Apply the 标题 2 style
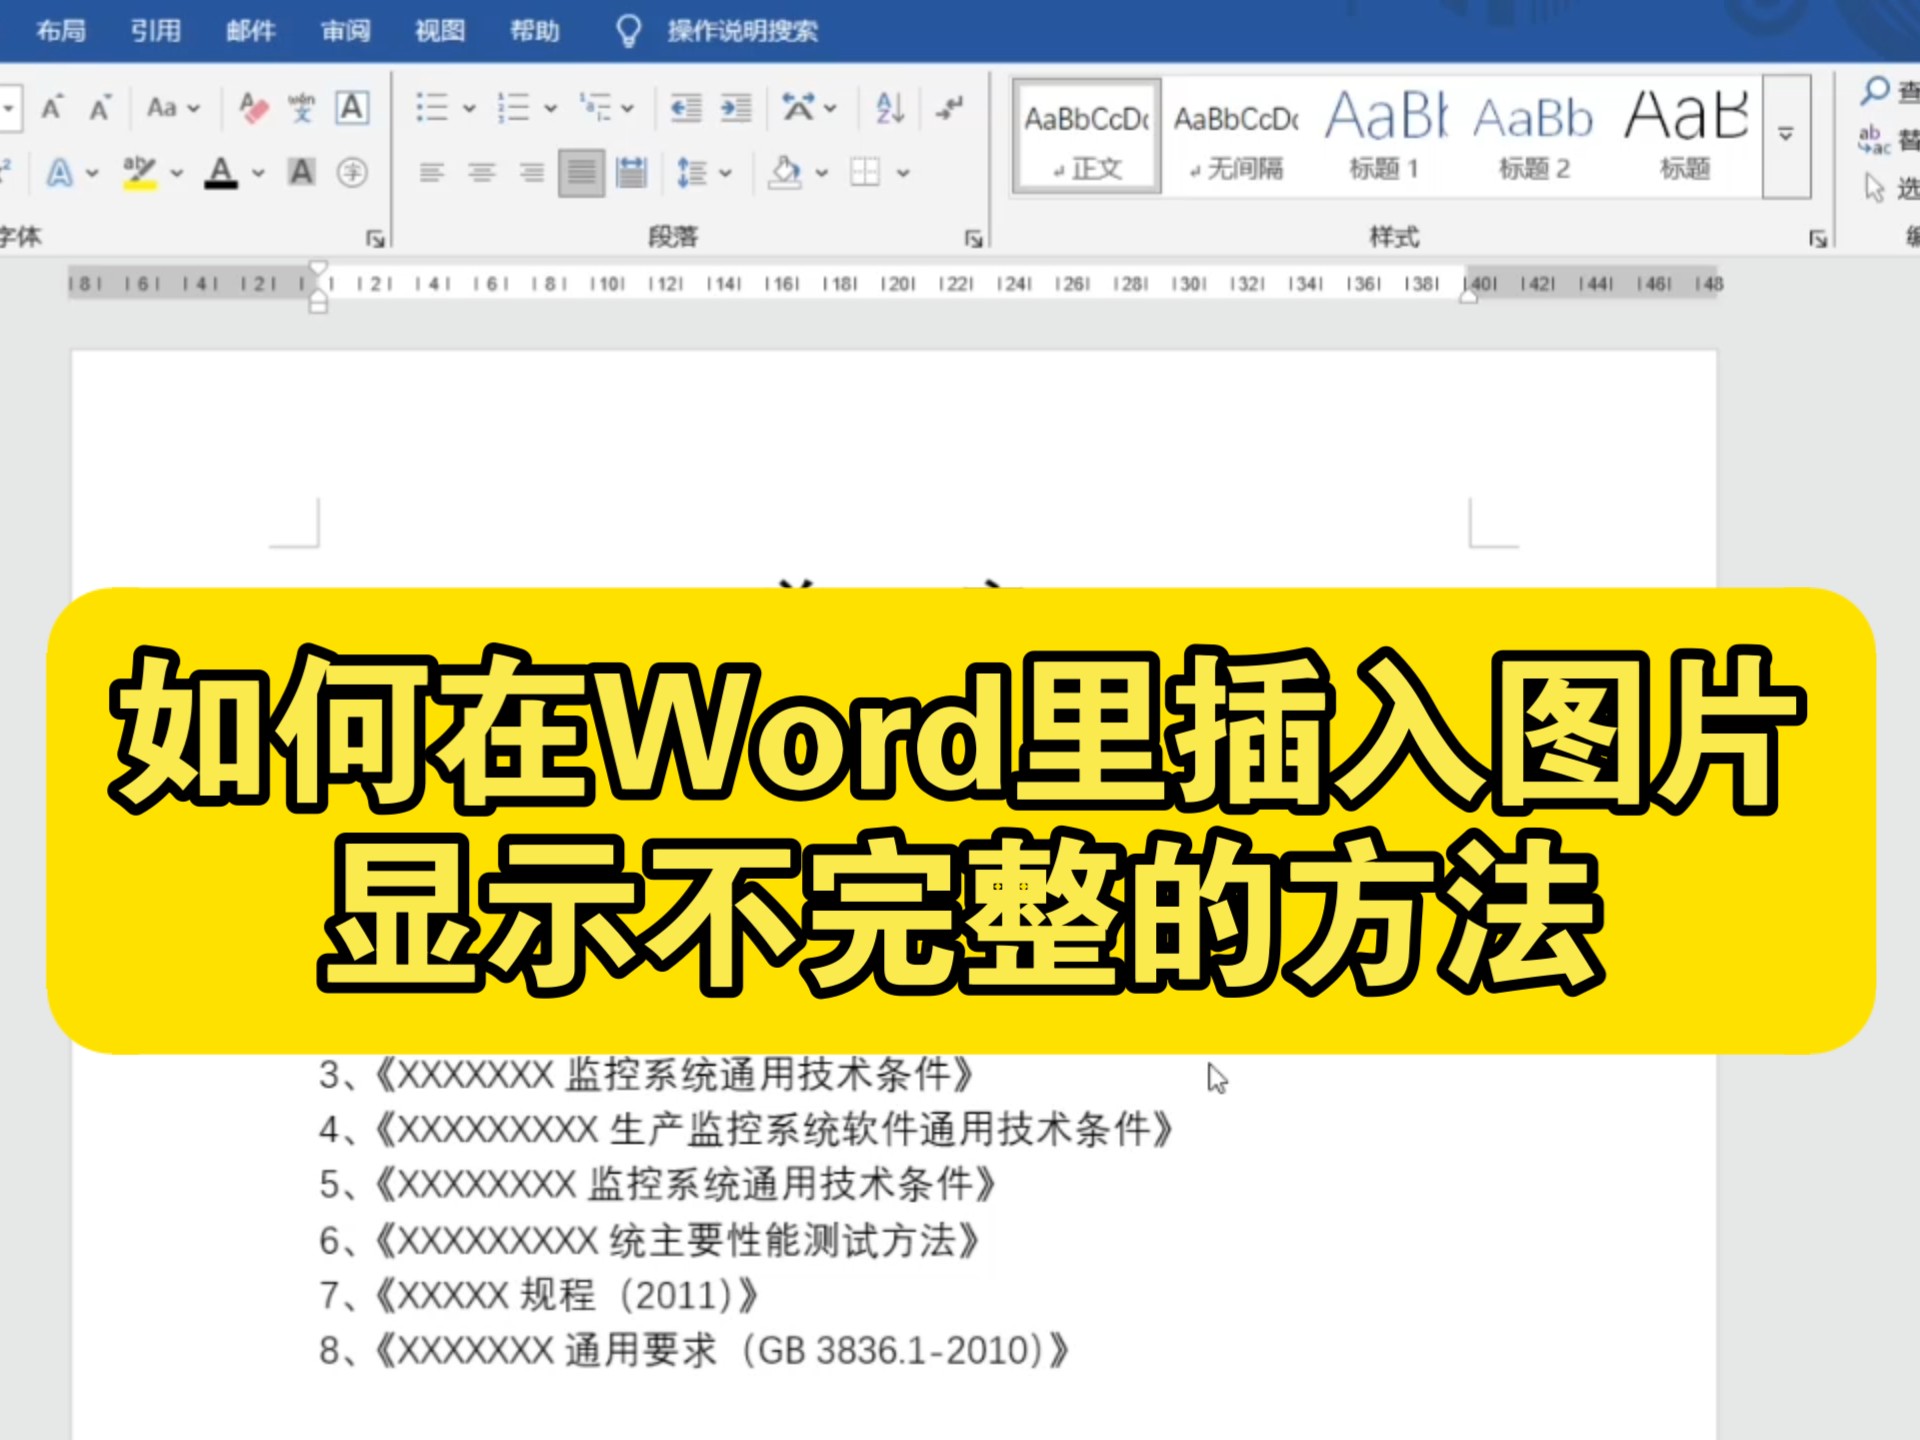 click(1534, 136)
